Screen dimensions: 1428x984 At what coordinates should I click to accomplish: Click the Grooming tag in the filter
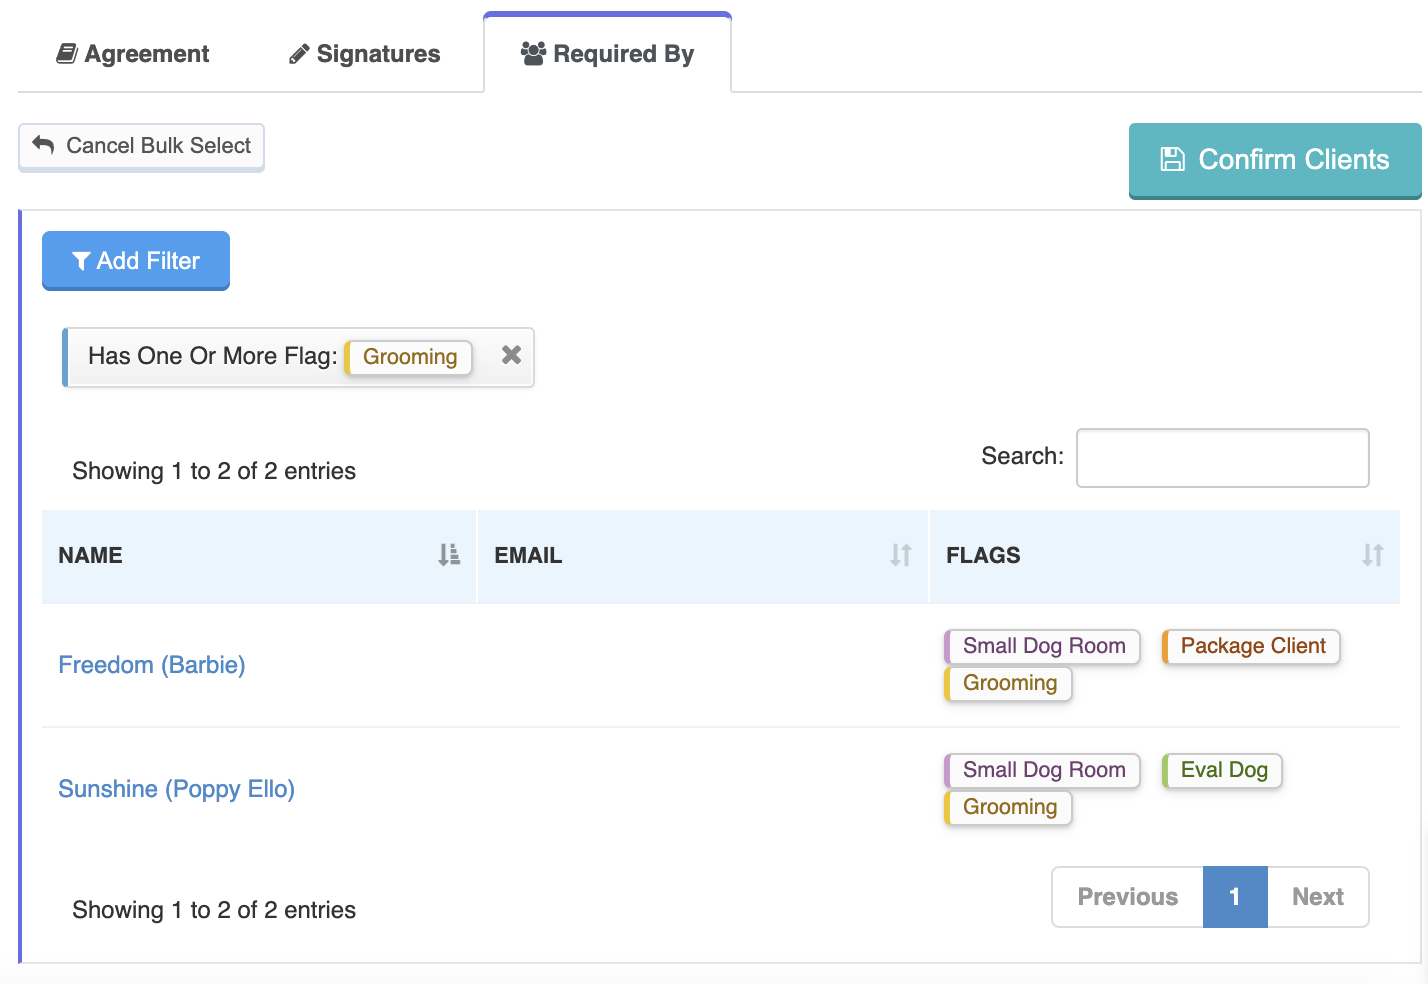409,357
